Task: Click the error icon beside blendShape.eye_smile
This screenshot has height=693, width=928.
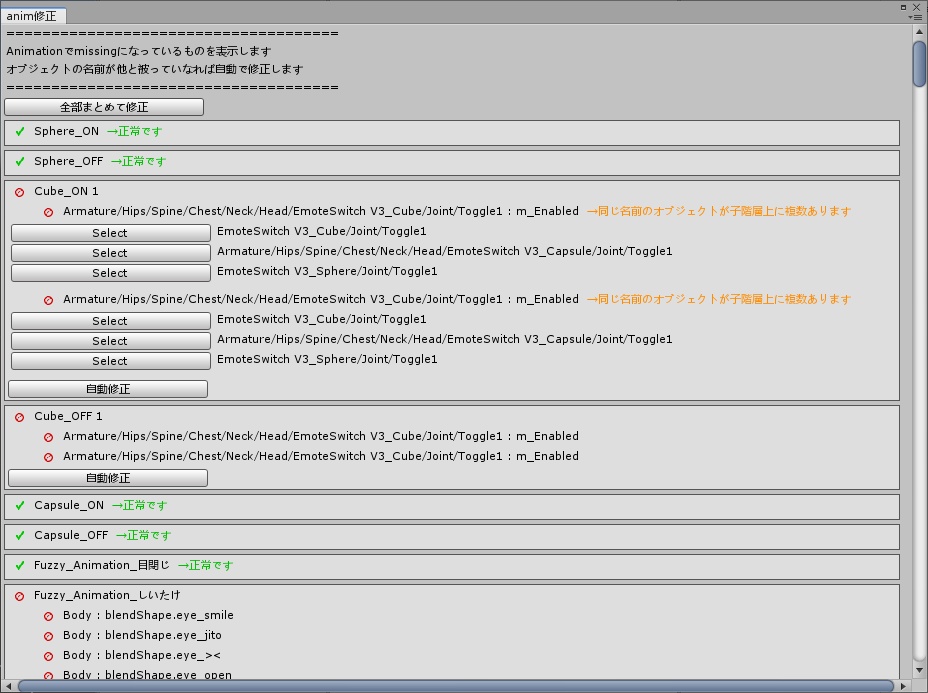Action: (47, 616)
